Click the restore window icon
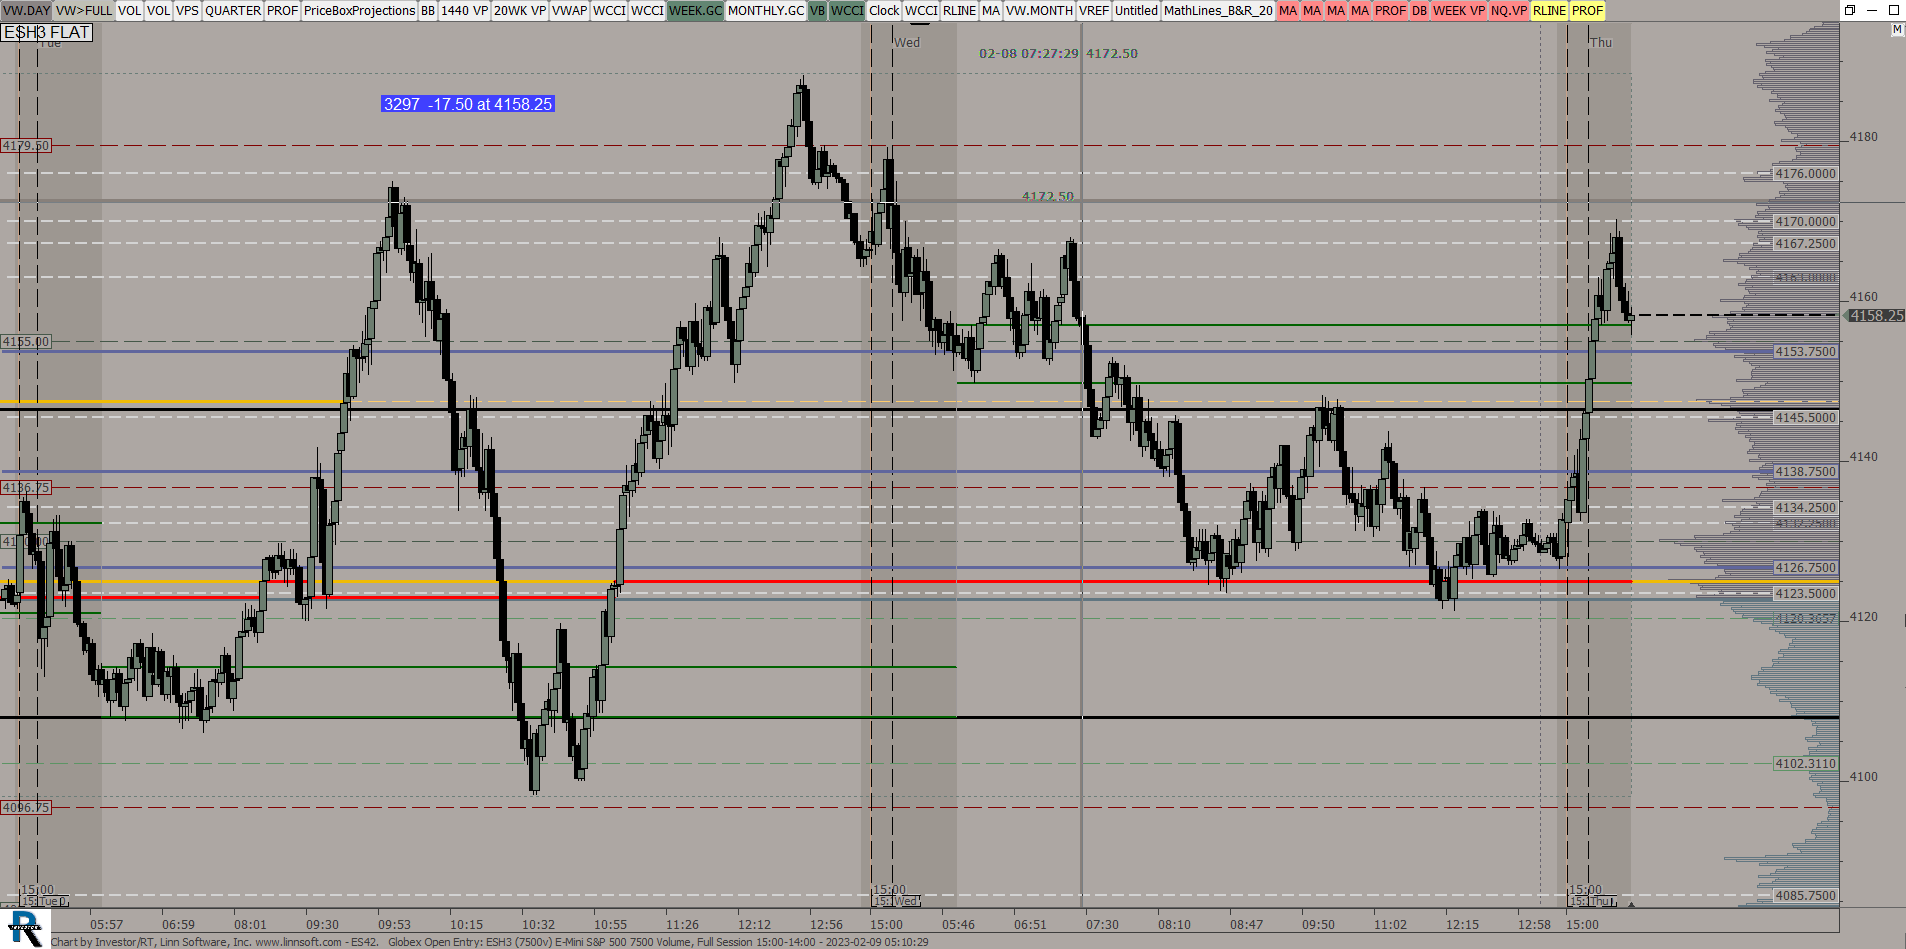1906x949 pixels. tap(1850, 10)
